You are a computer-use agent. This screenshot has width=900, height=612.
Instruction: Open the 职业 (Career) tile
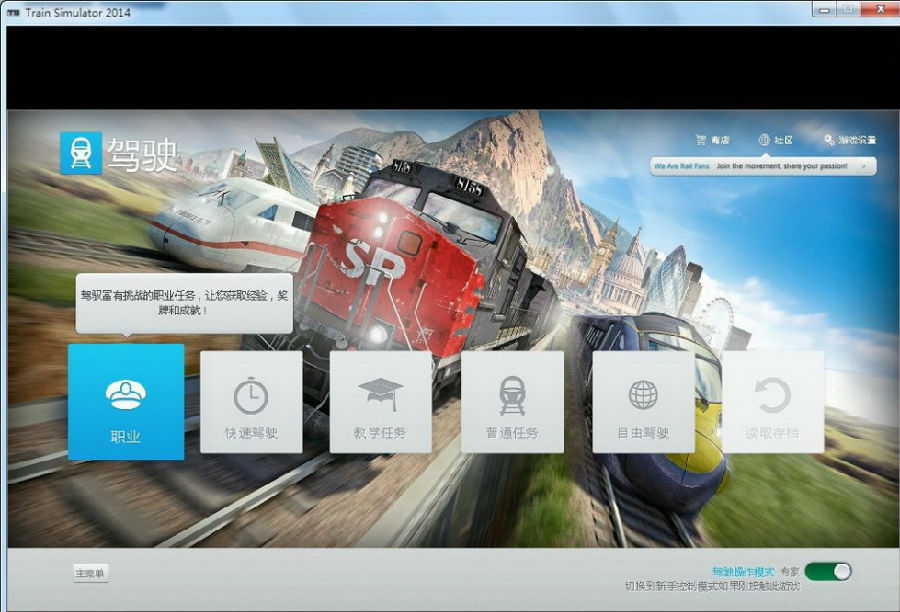coord(126,402)
